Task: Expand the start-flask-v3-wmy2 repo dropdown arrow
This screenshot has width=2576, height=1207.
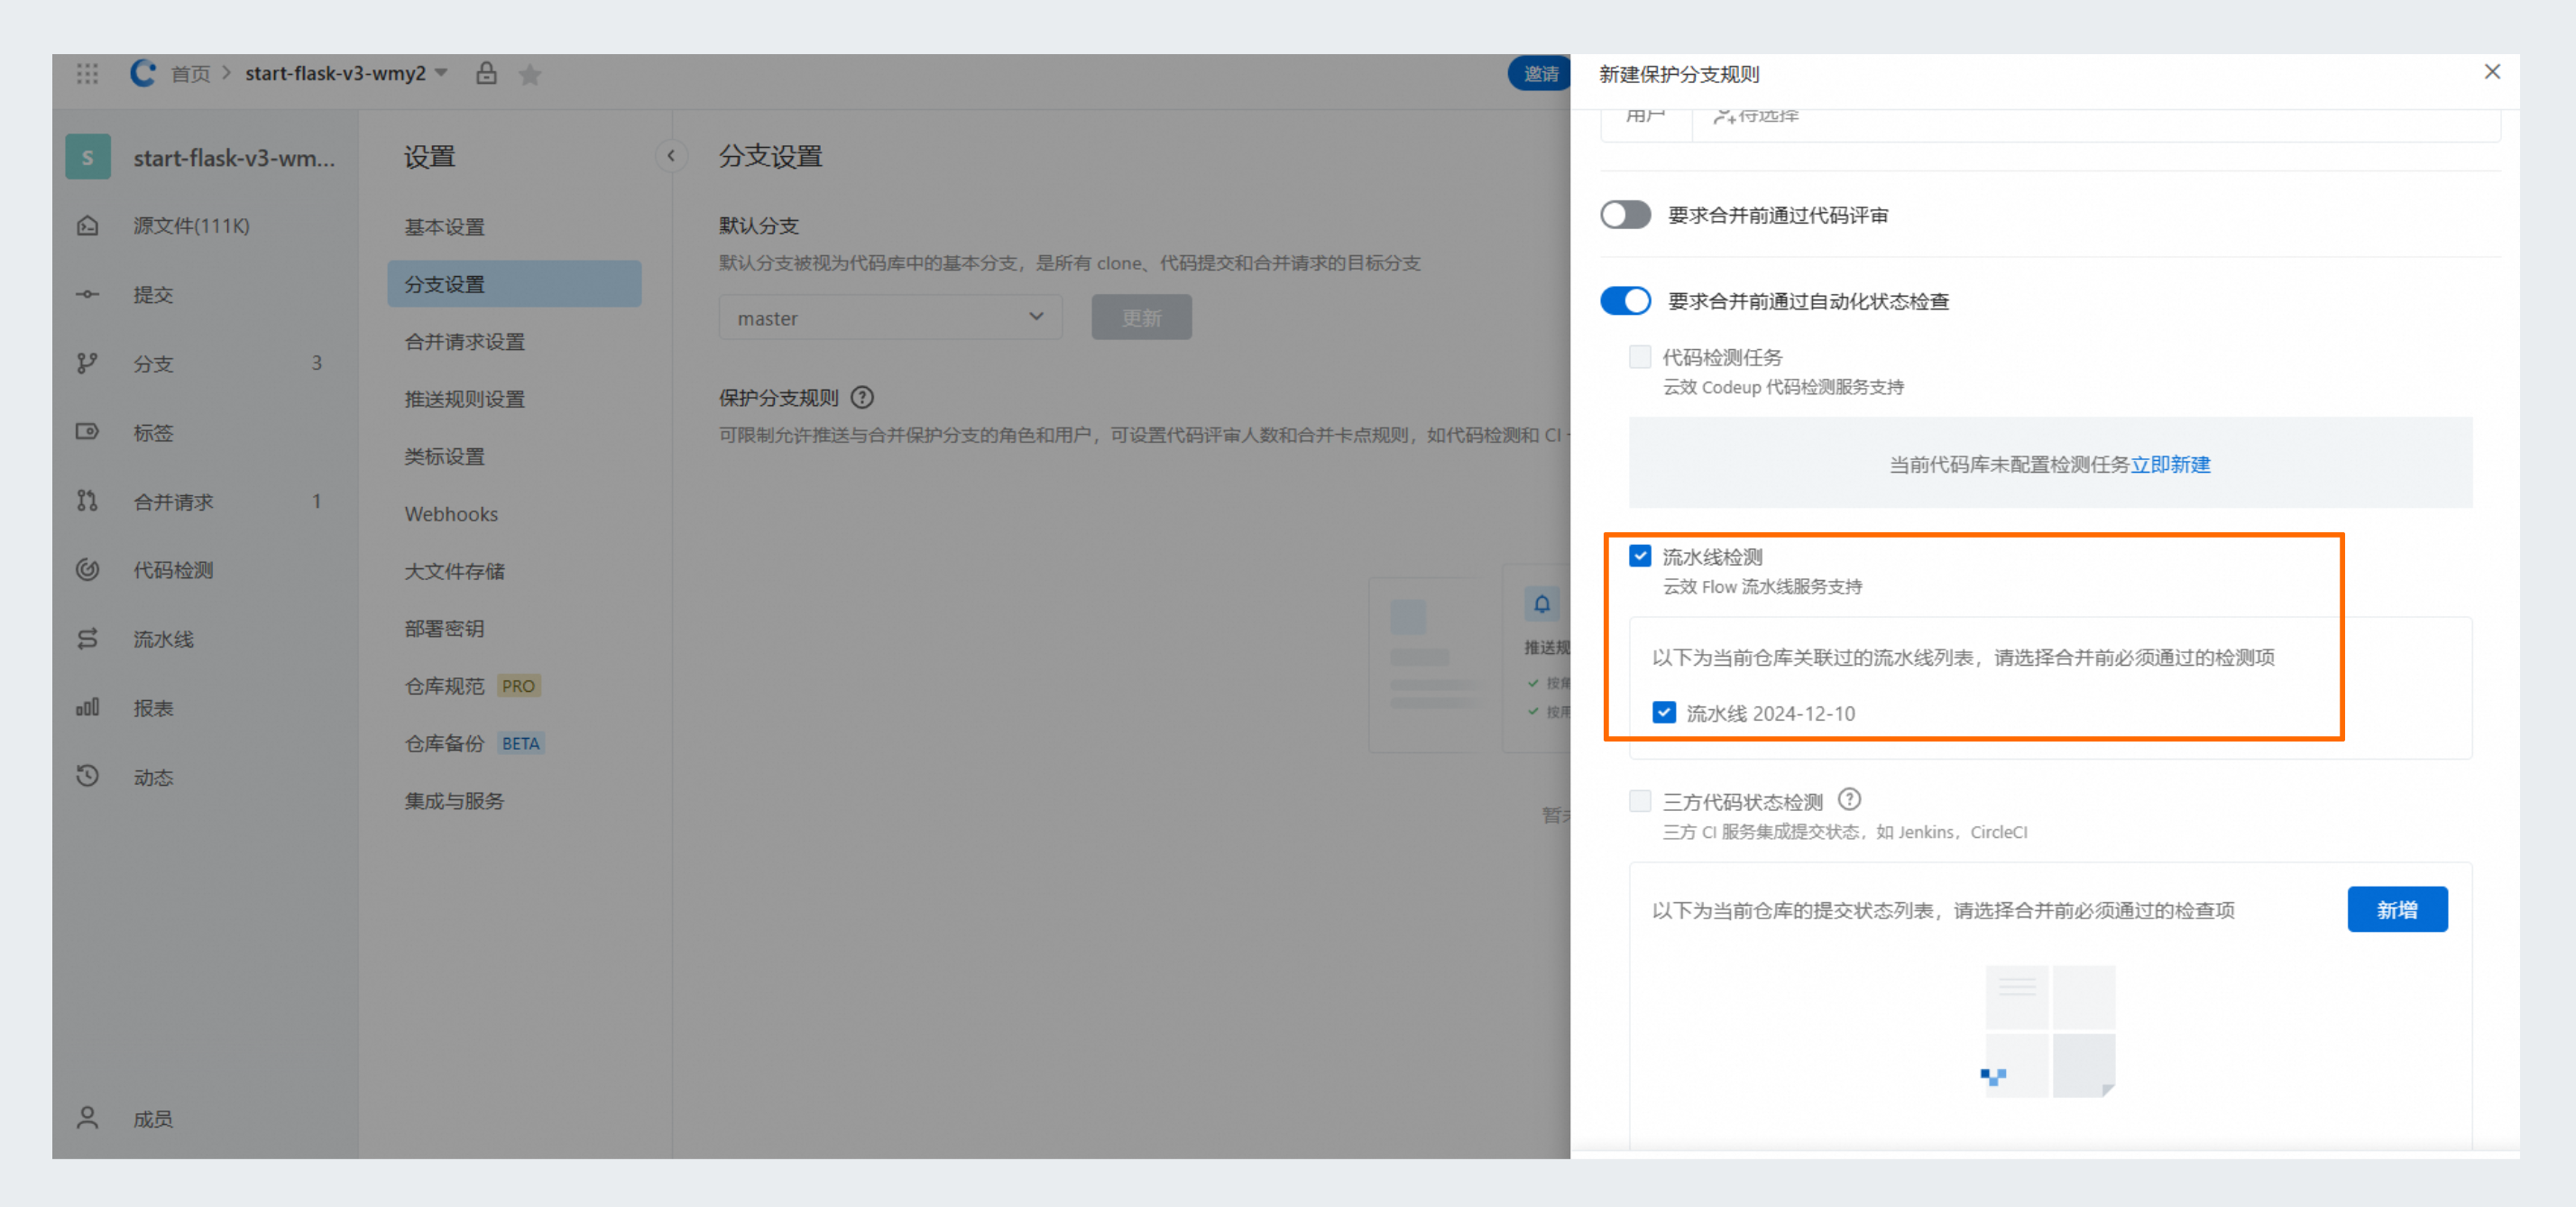Action: (441, 73)
